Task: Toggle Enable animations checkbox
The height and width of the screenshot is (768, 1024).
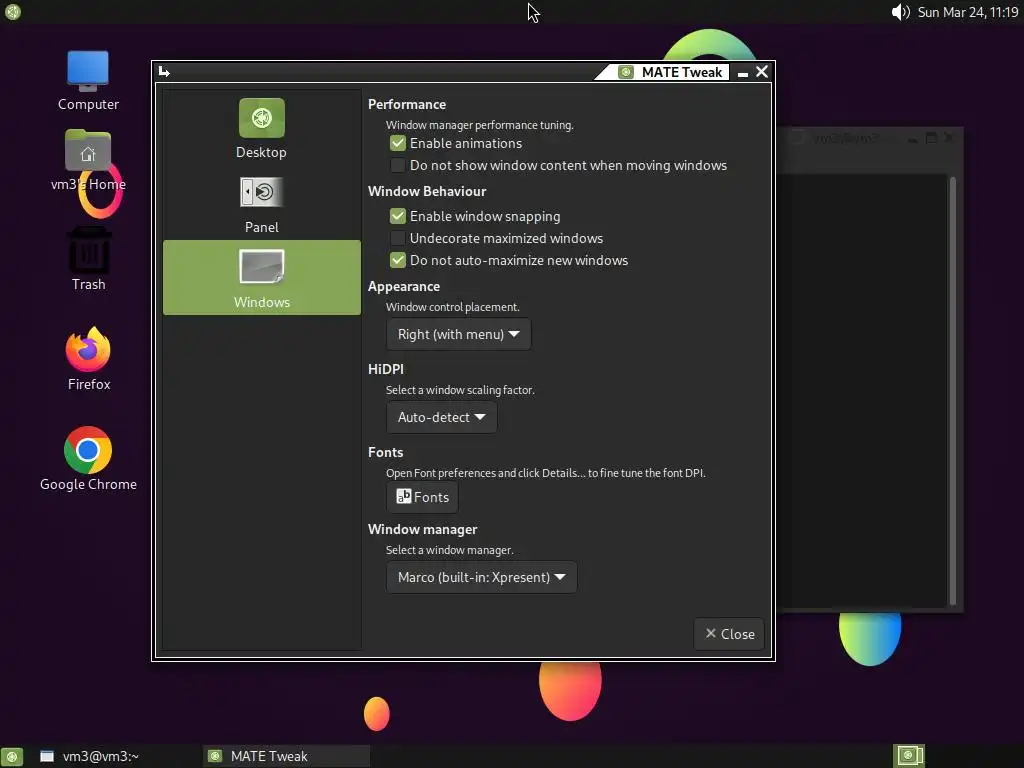Action: [x=398, y=143]
